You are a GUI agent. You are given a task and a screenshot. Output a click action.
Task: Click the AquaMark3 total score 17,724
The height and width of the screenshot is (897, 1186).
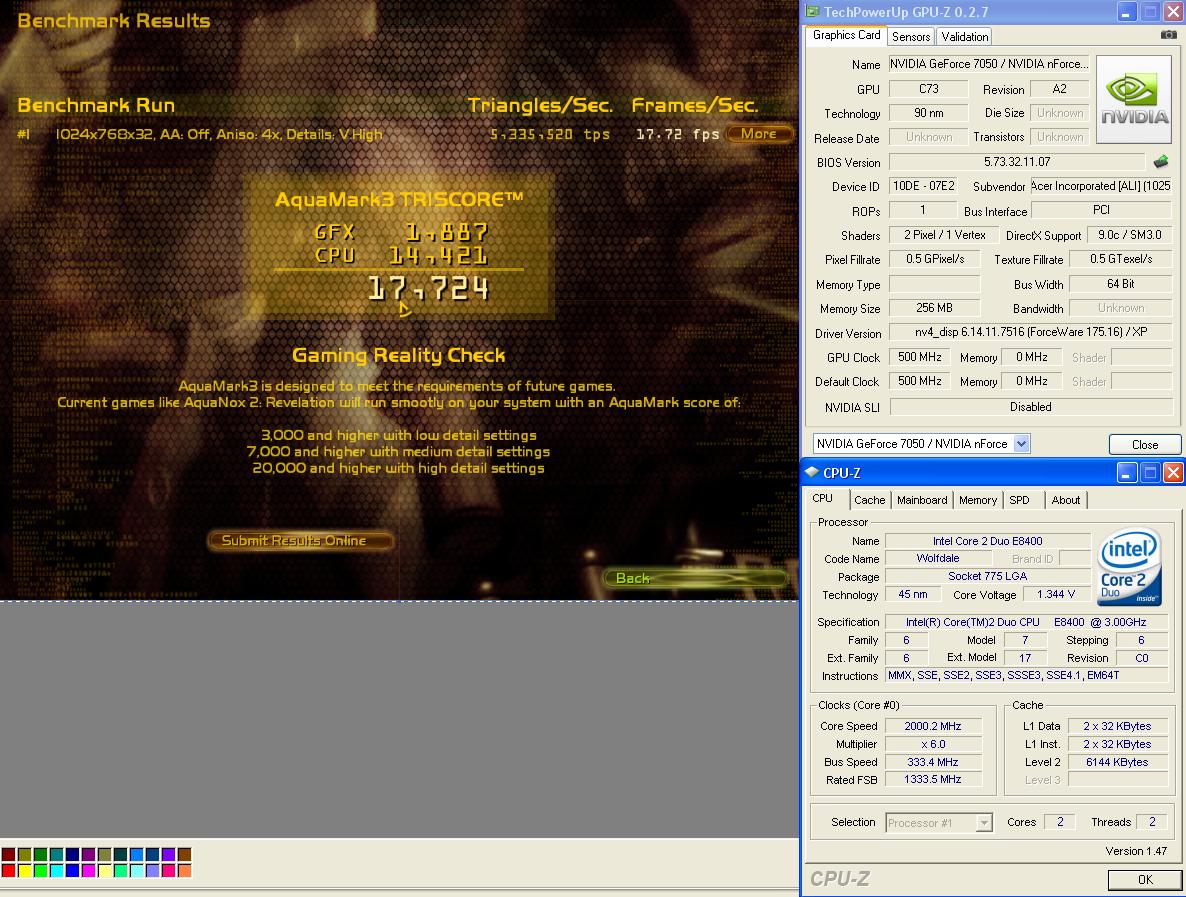[x=429, y=288]
